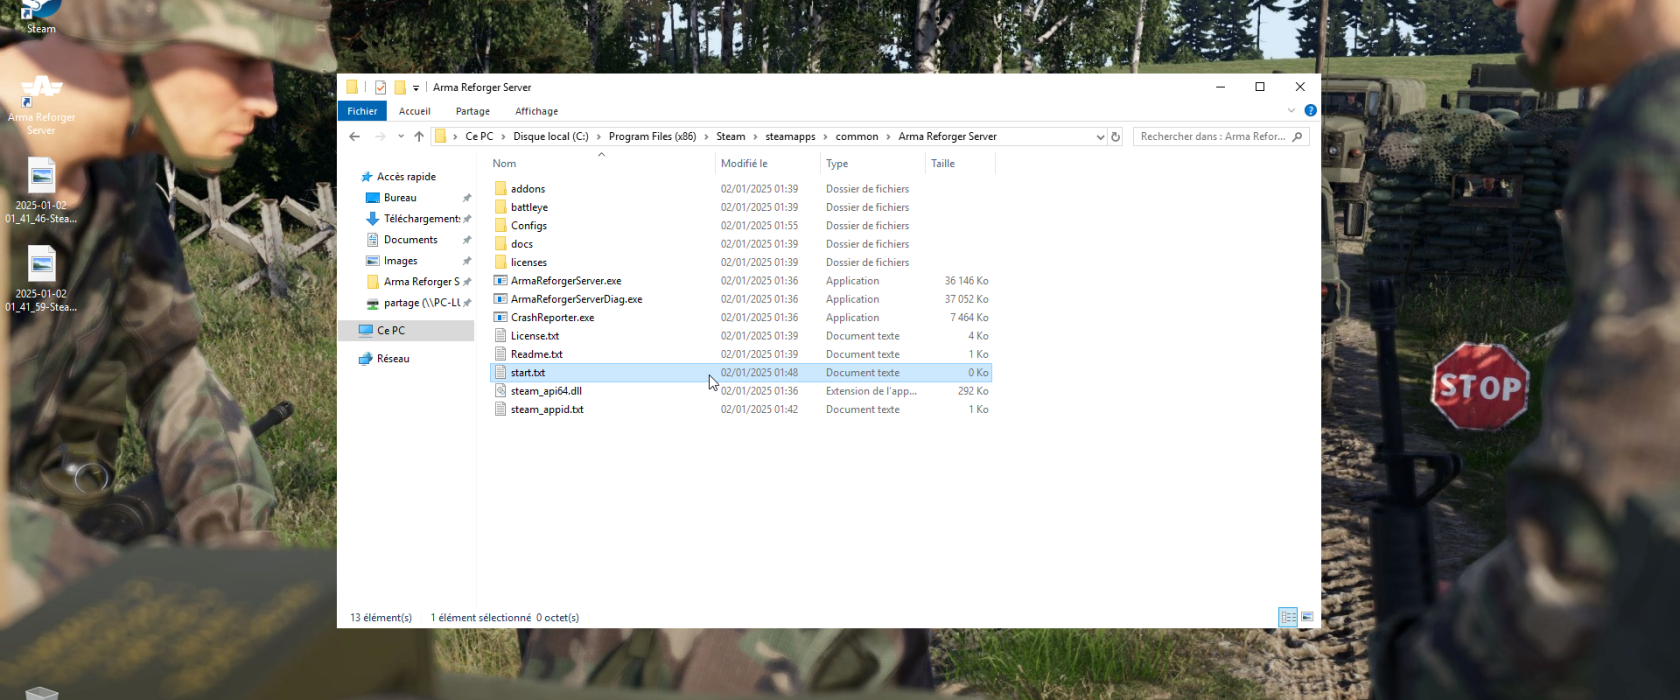1680x700 pixels.
Task: Select Ce PC in navigation pane
Action: [x=391, y=330]
